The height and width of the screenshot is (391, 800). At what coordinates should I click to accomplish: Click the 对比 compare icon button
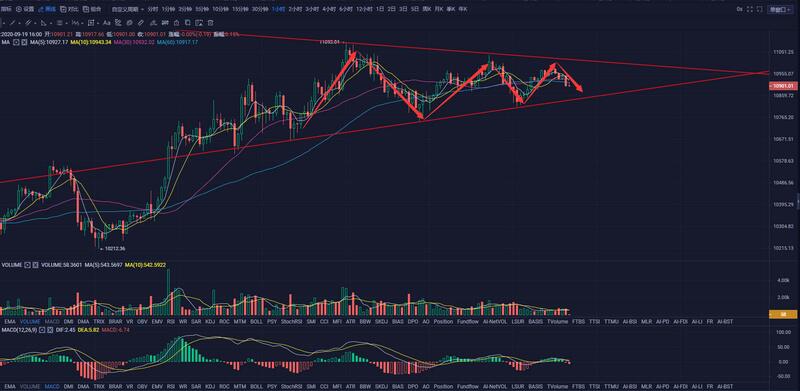pyautogui.click(x=69, y=9)
